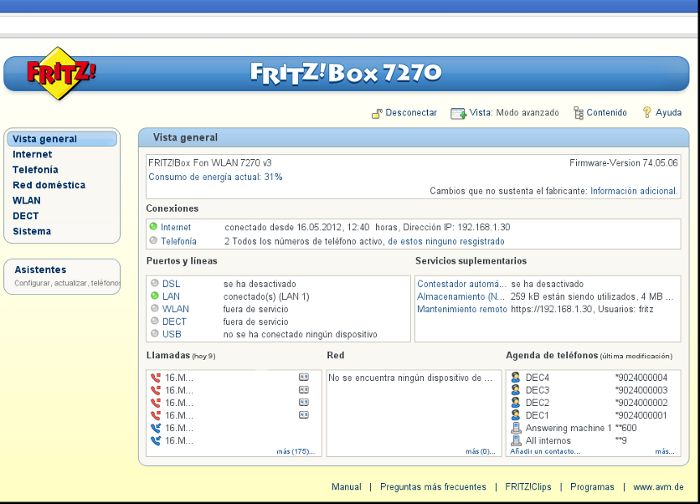Click the Vista mode icon in top bar
The height and width of the screenshot is (504, 700).
tap(458, 113)
